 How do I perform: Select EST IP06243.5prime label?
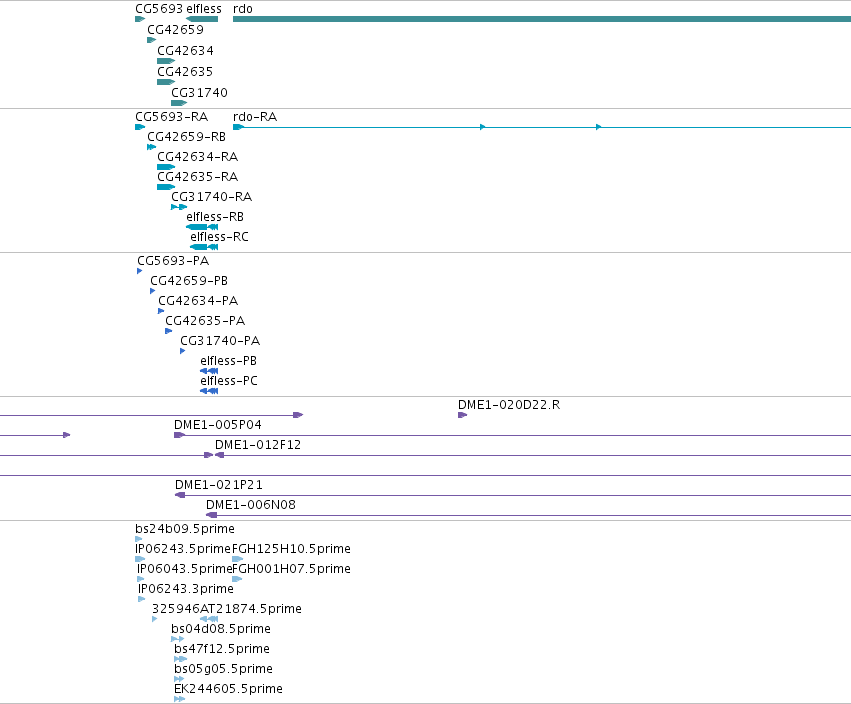[x=183, y=549]
